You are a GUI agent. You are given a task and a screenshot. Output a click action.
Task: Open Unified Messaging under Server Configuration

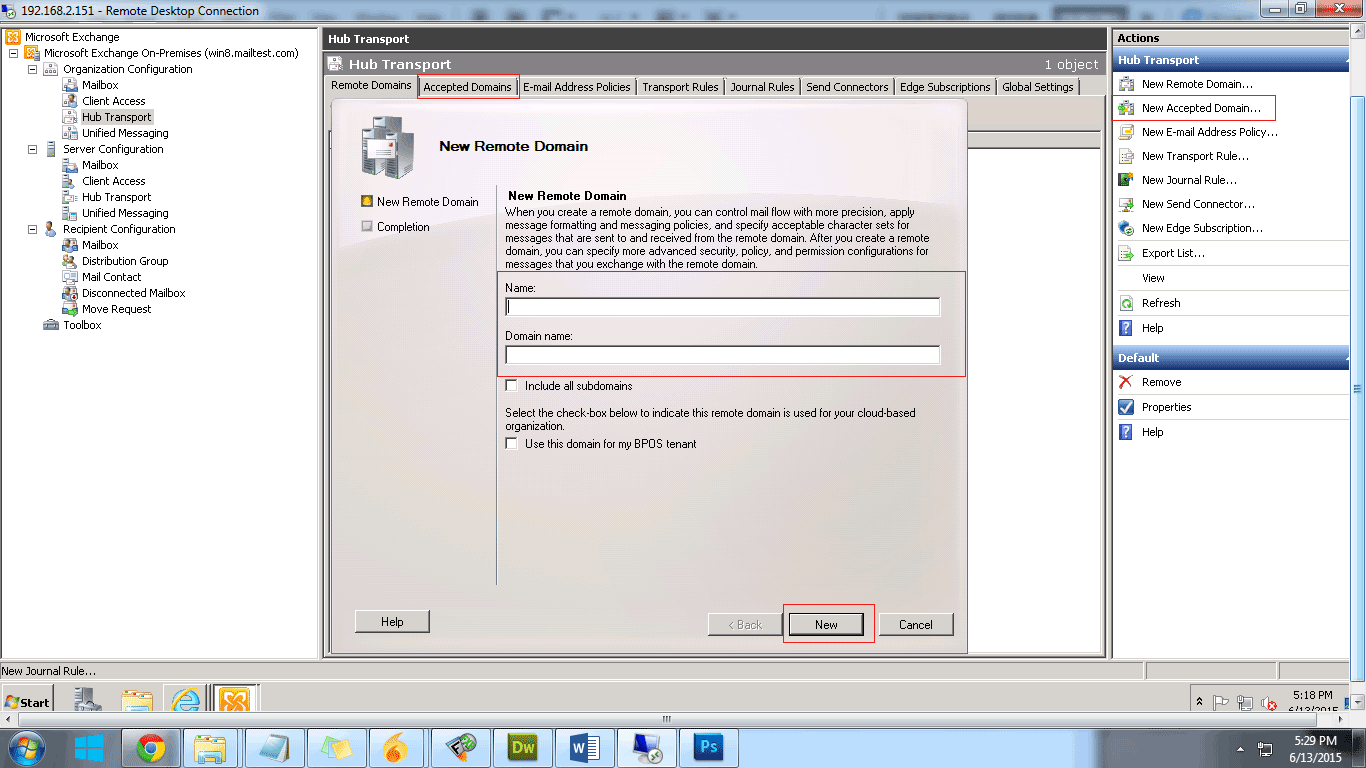pos(125,213)
